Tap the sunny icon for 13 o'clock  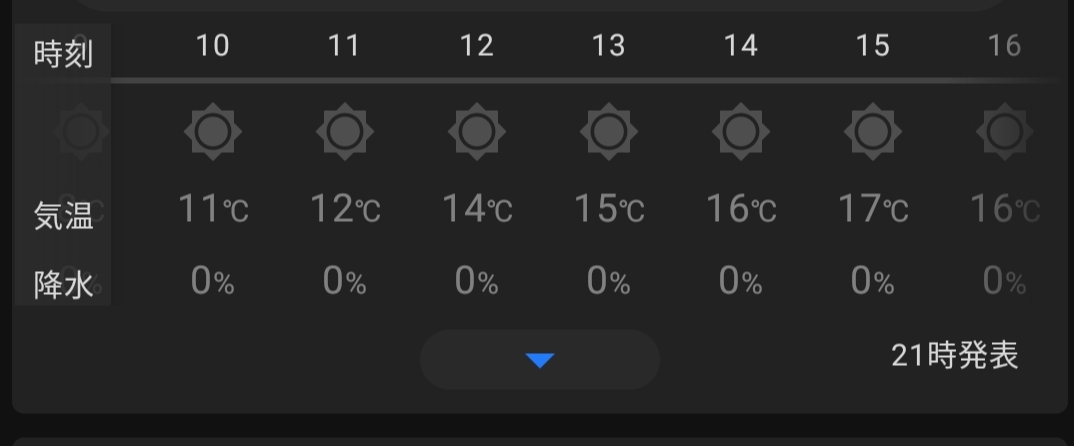coord(609,131)
